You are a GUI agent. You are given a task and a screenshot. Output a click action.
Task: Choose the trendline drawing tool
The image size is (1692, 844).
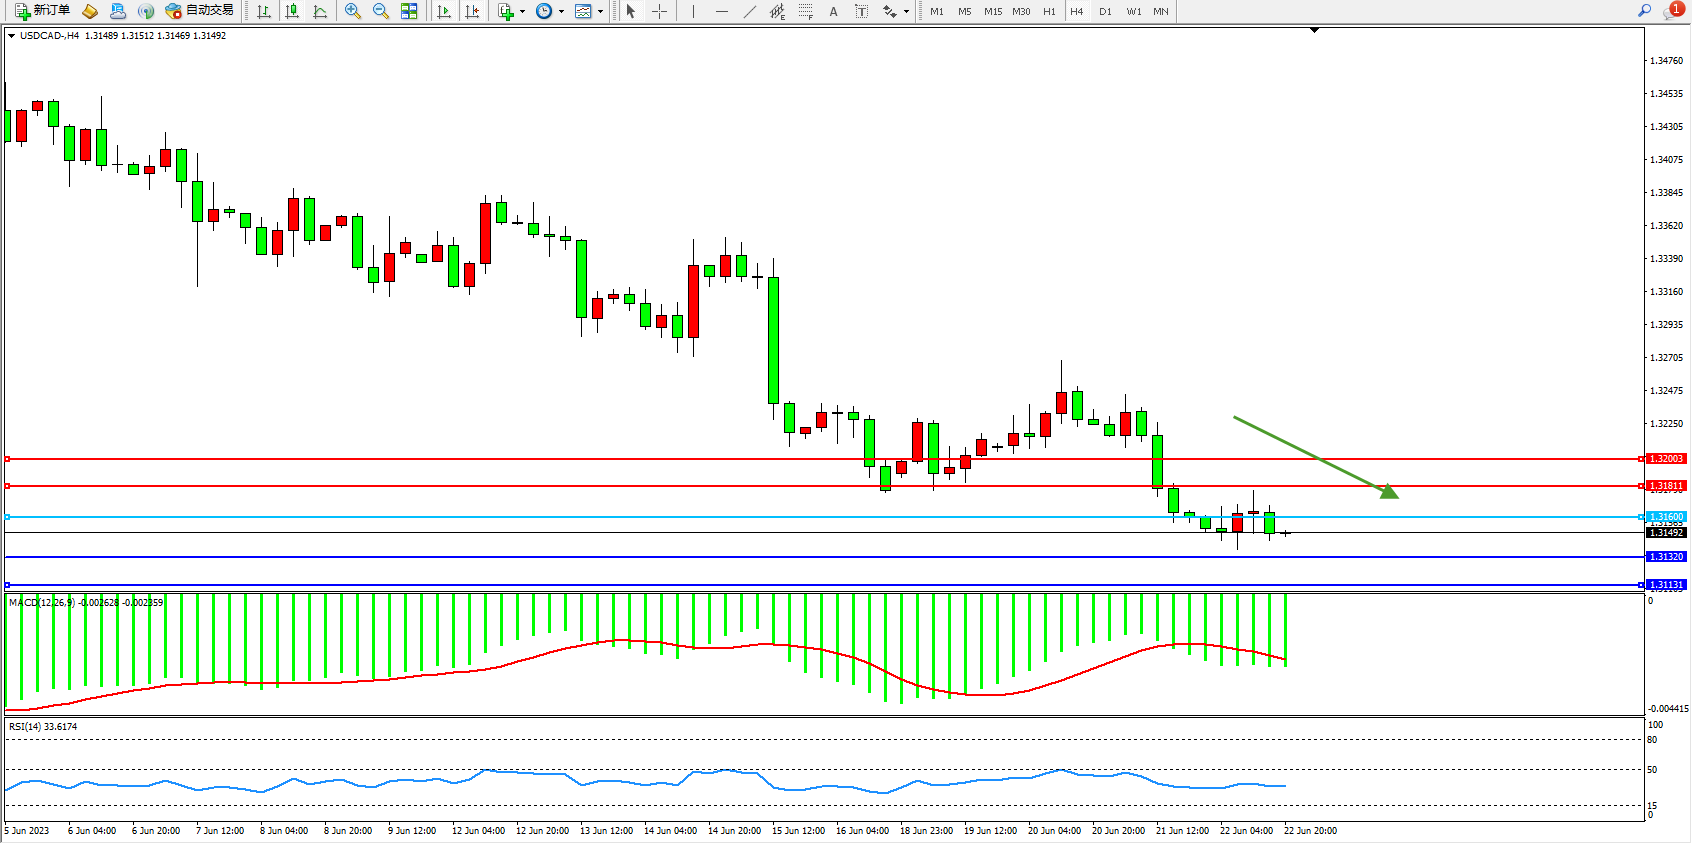[x=750, y=11]
